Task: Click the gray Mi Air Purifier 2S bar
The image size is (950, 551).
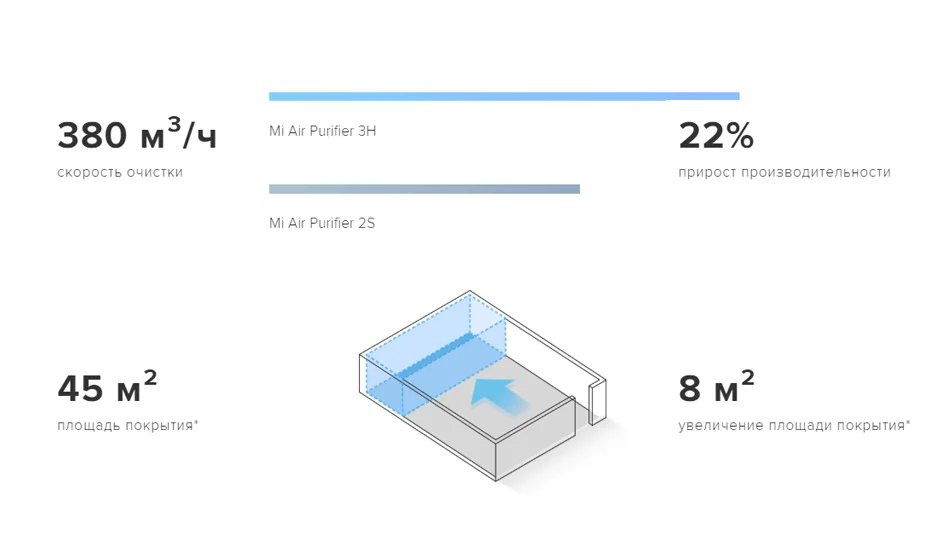Action: pyautogui.click(x=424, y=189)
